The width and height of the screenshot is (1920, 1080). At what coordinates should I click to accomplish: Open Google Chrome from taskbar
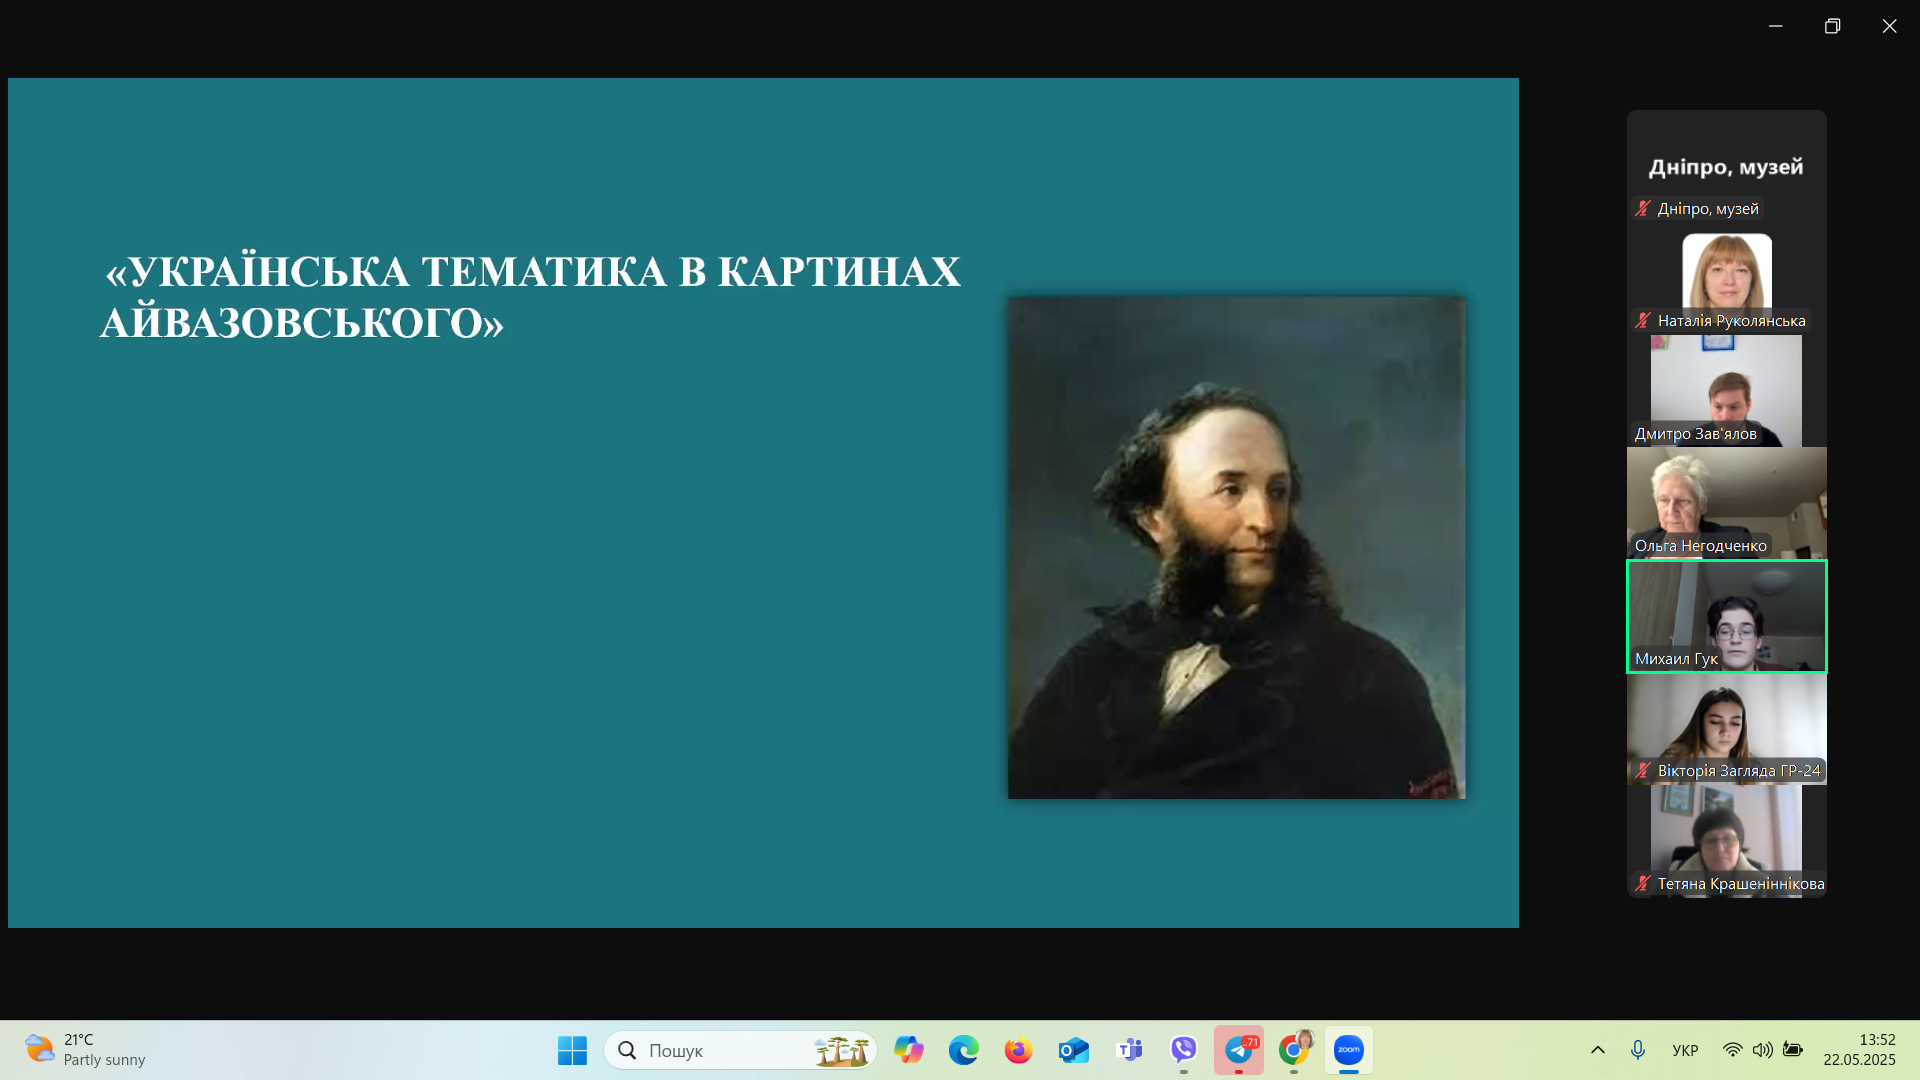(x=1294, y=1050)
